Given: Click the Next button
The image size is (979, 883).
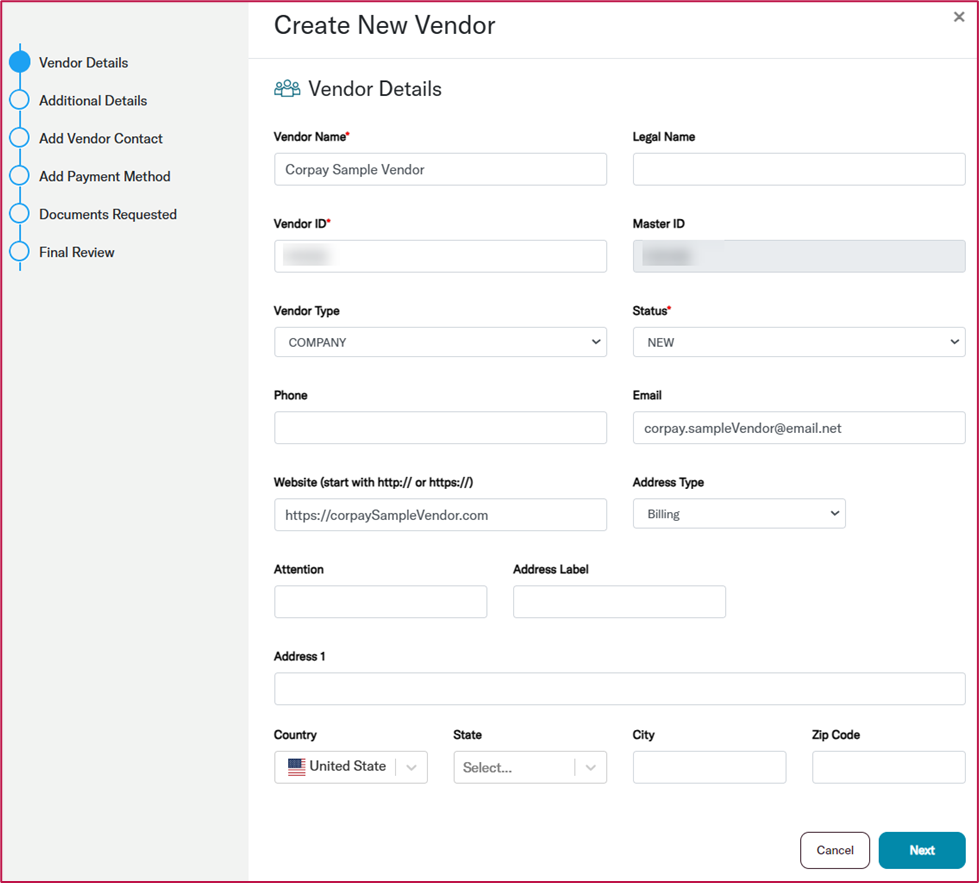Looking at the screenshot, I should click(921, 850).
